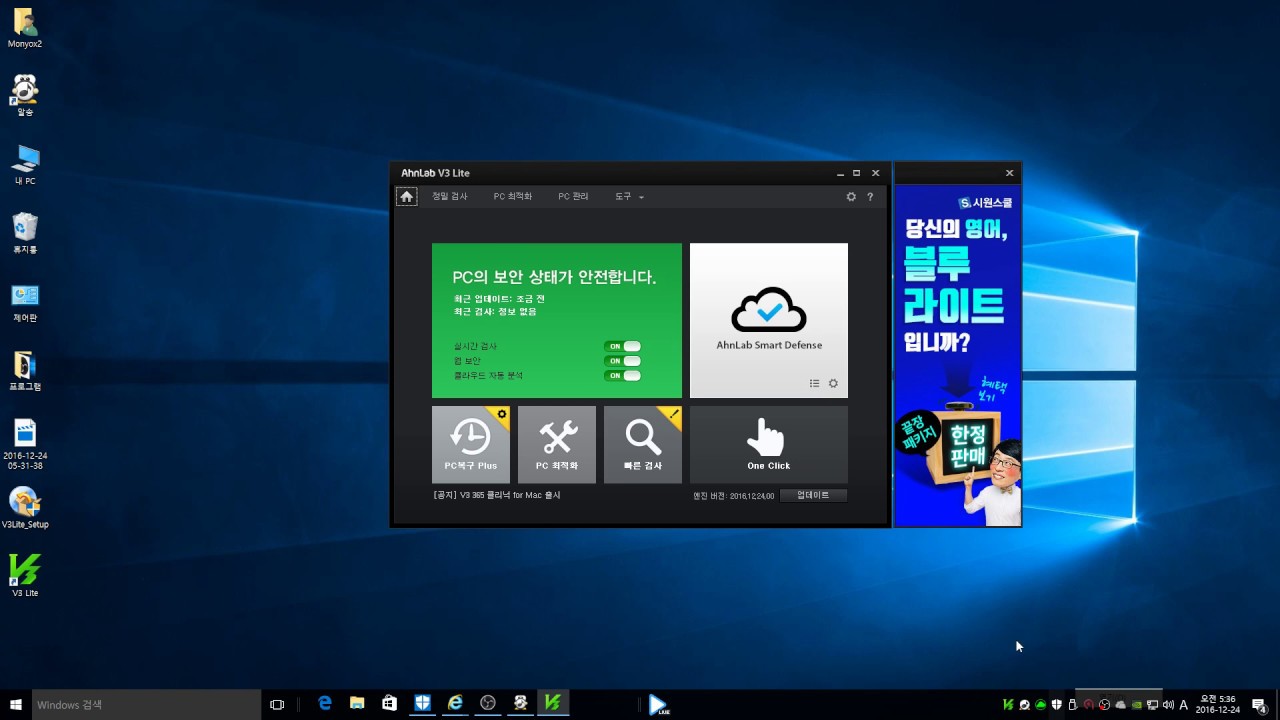Open the volume control tray icon
The image size is (1280, 720).
click(1168, 705)
